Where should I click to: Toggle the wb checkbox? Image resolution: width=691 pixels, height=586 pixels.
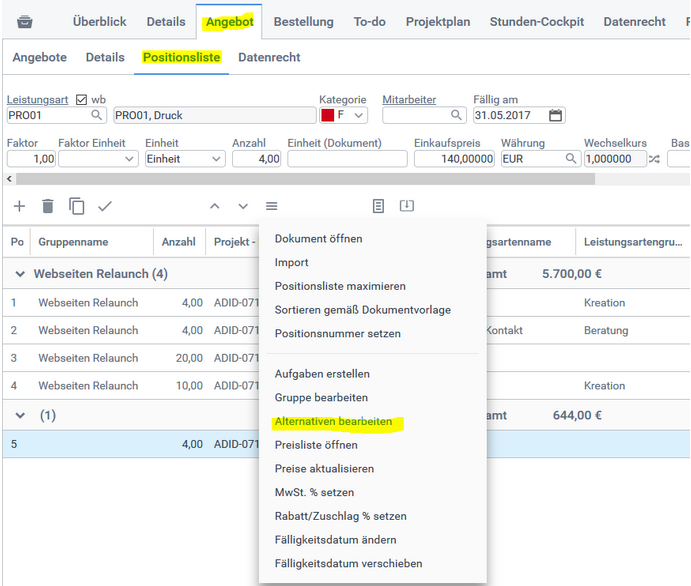pos(82,100)
